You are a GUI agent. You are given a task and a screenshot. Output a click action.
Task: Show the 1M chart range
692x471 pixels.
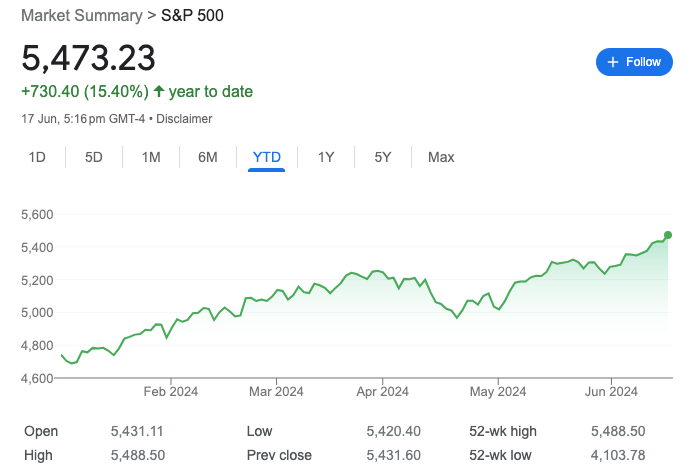[151, 157]
